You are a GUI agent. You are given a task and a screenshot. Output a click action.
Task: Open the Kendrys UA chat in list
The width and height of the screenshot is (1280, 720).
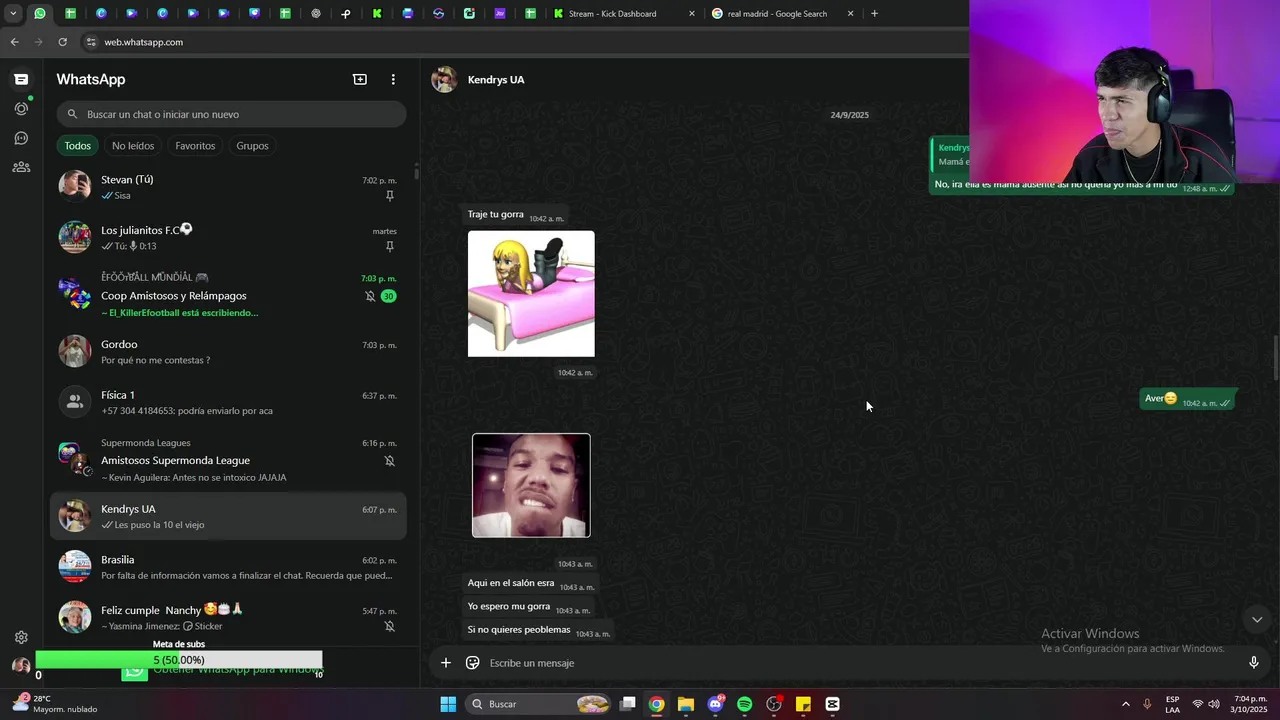click(228, 516)
